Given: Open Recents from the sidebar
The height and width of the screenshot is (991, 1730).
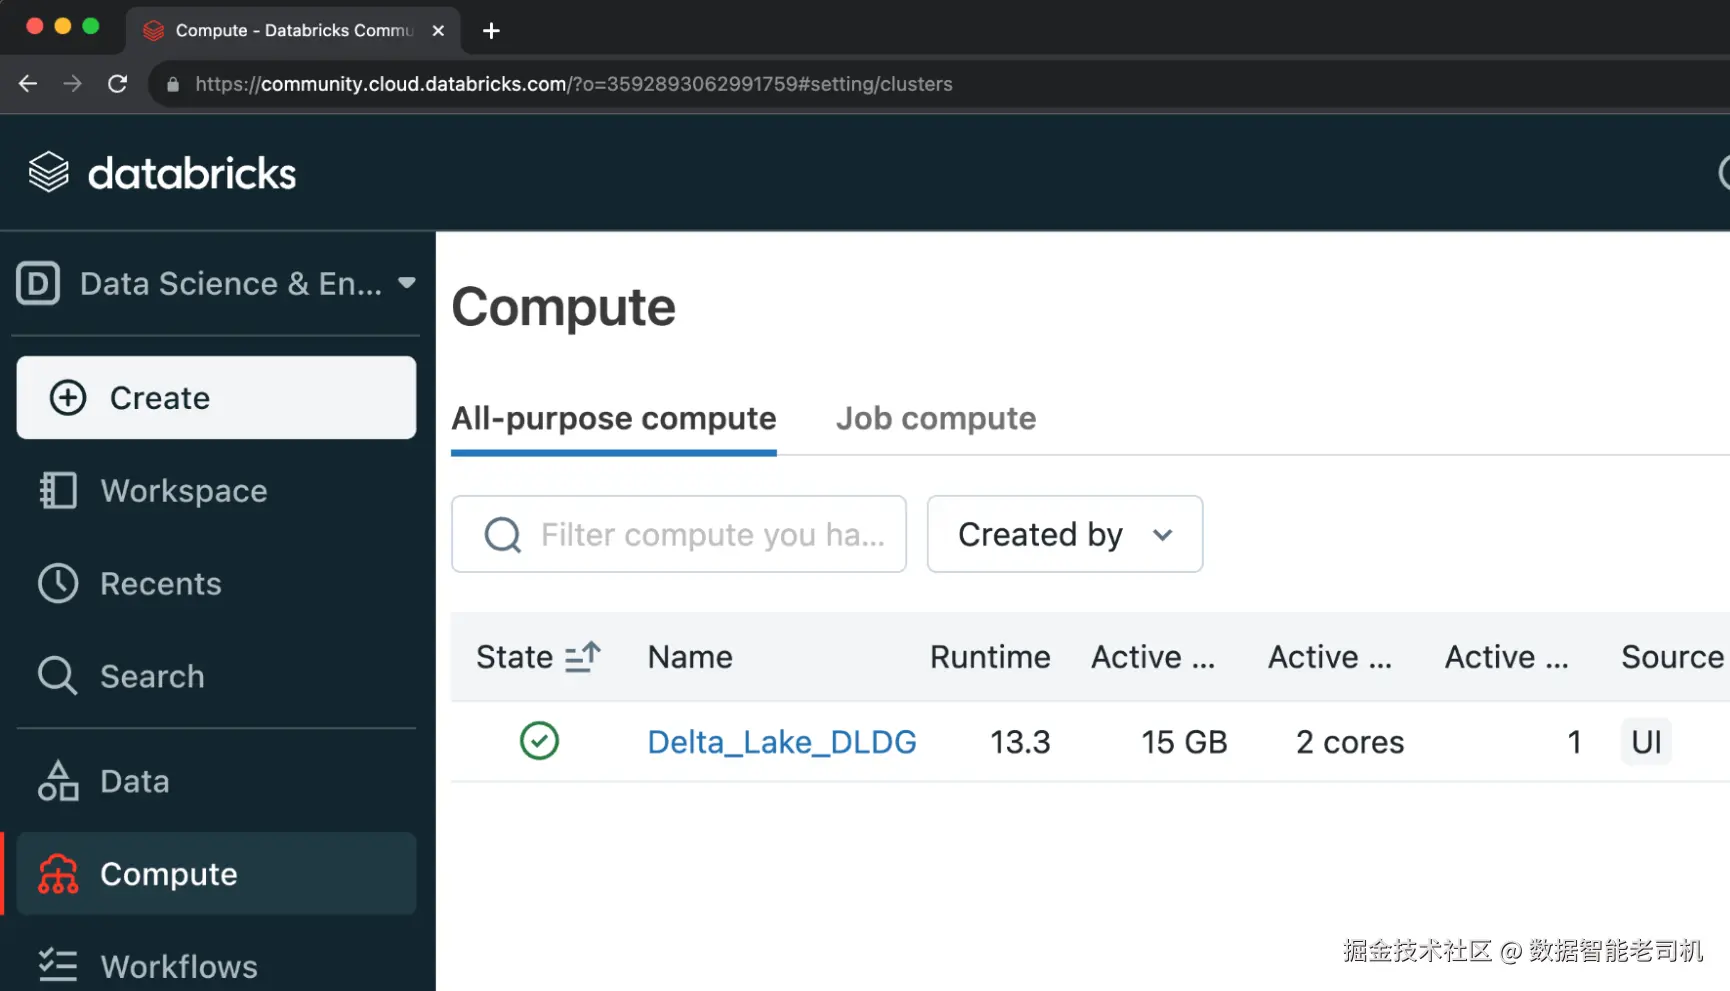Looking at the screenshot, I should [x=160, y=584].
